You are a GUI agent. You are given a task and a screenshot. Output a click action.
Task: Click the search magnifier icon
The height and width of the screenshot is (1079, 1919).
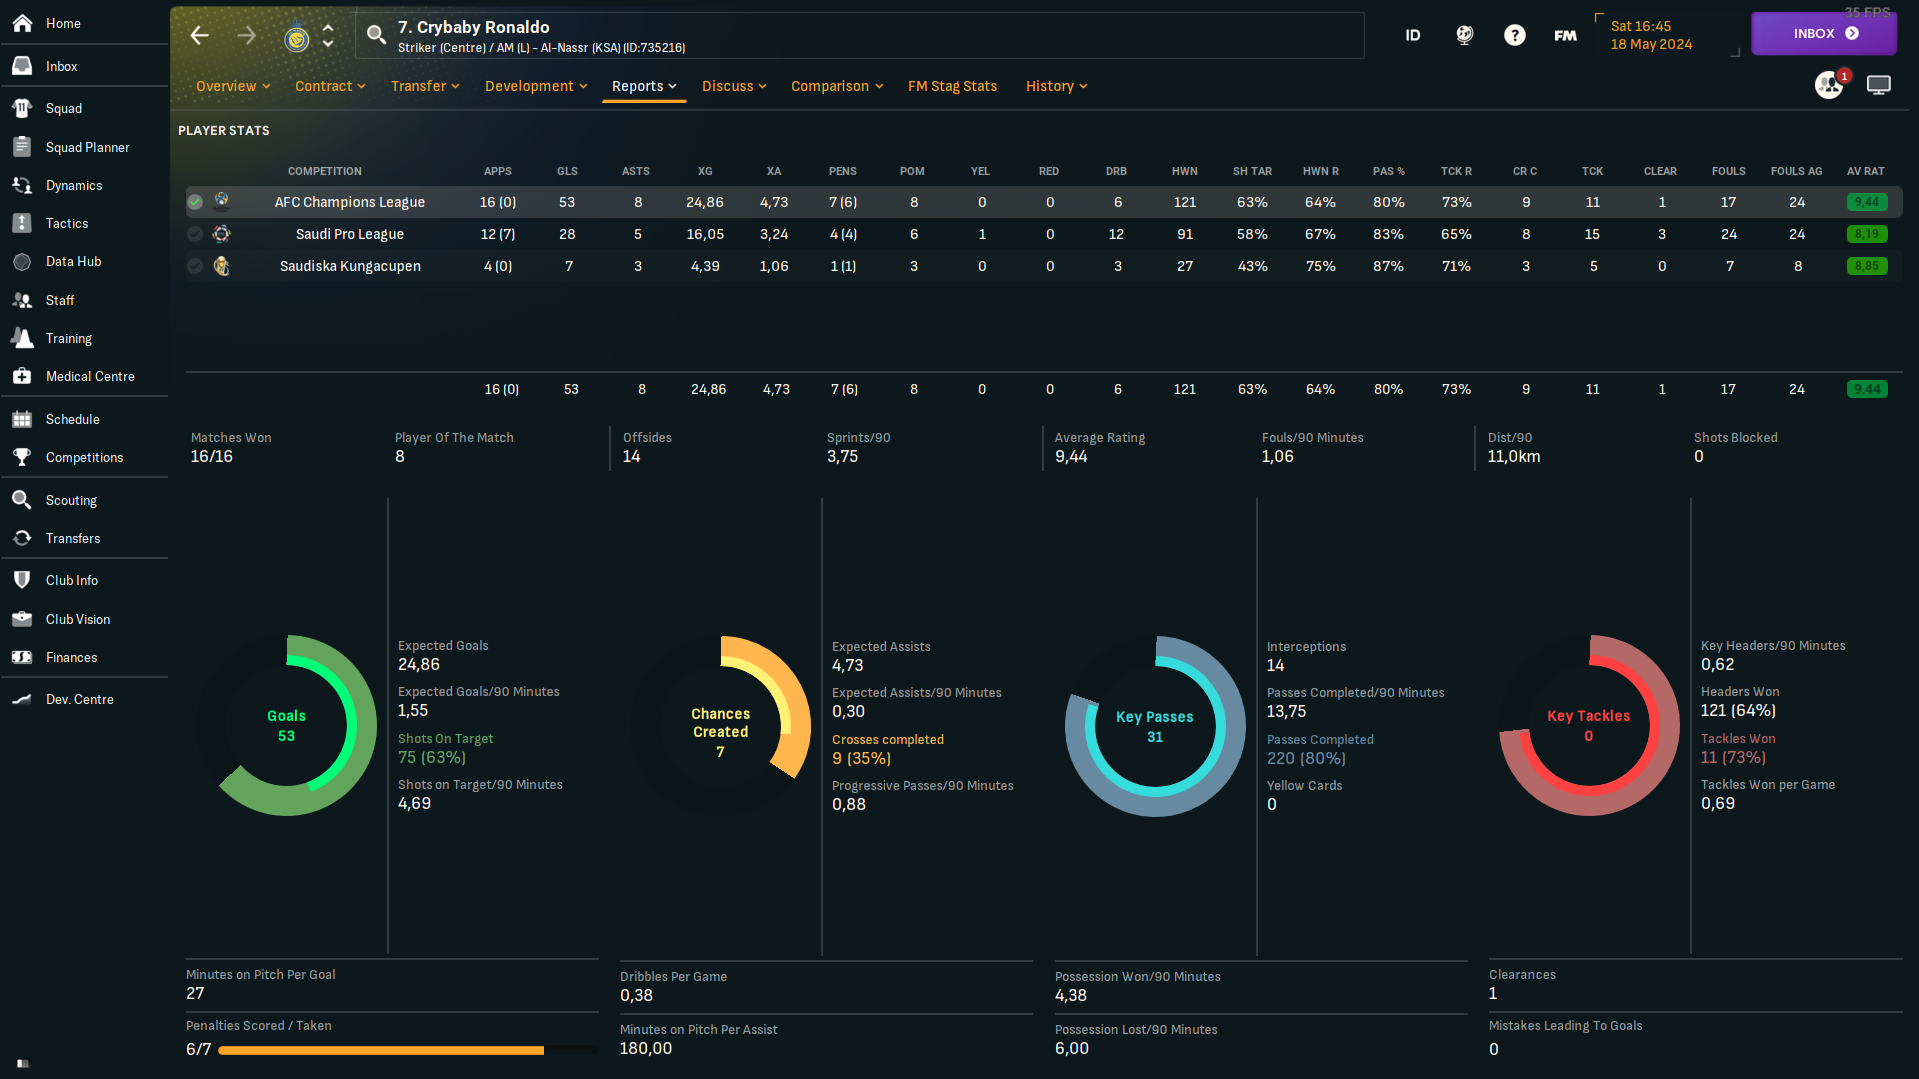pyautogui.click(x=376, y=35)
